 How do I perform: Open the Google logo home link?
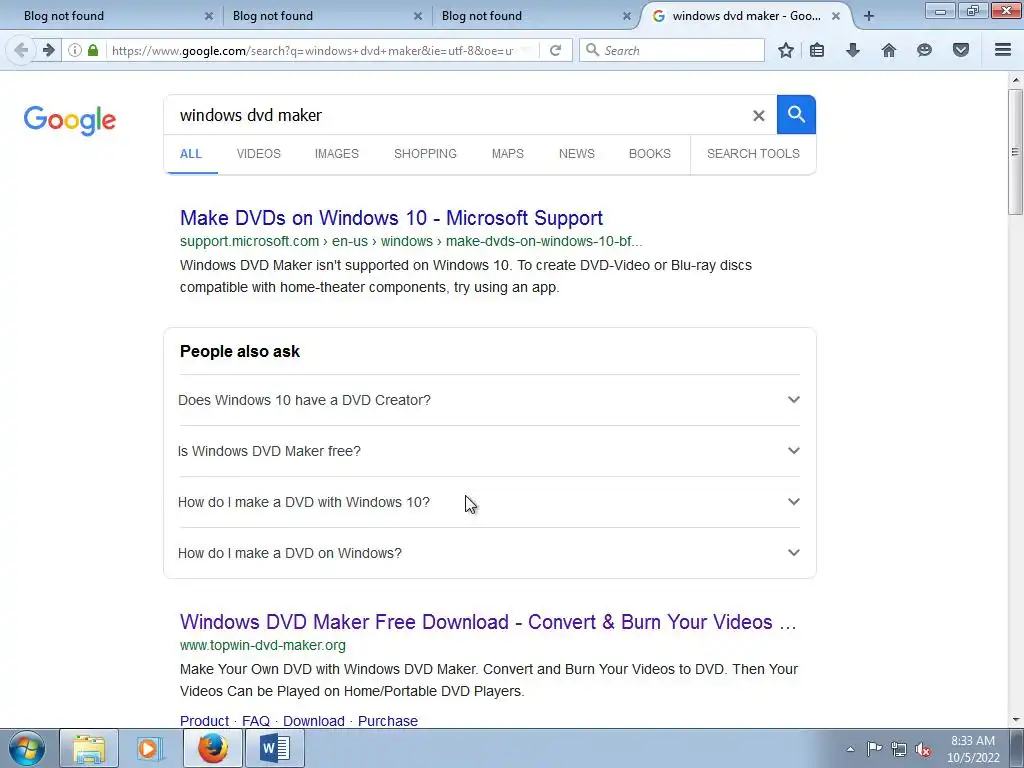click(x=70, y=120)
